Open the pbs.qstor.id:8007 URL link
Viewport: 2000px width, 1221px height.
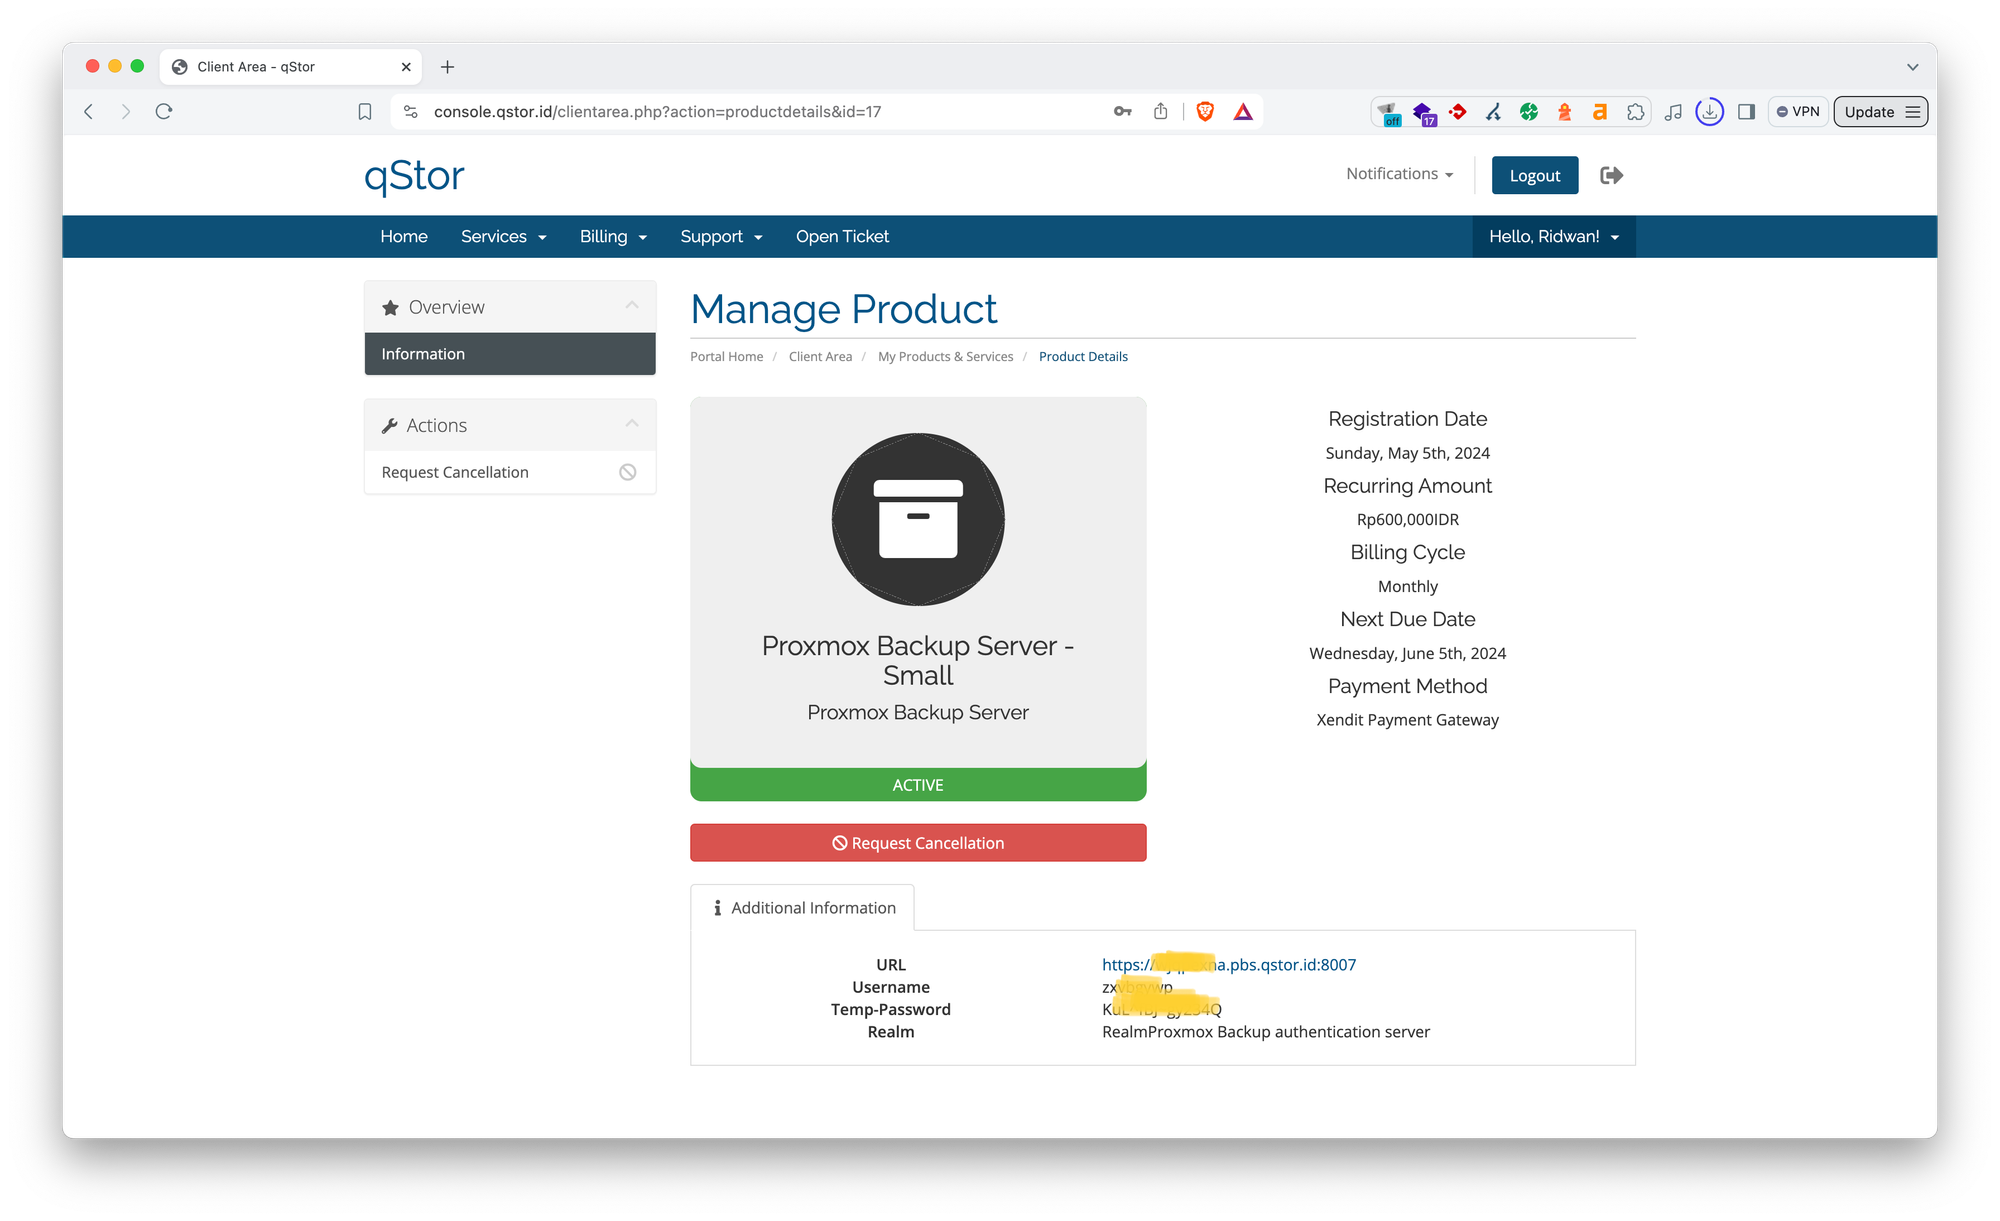[1229, 965]
